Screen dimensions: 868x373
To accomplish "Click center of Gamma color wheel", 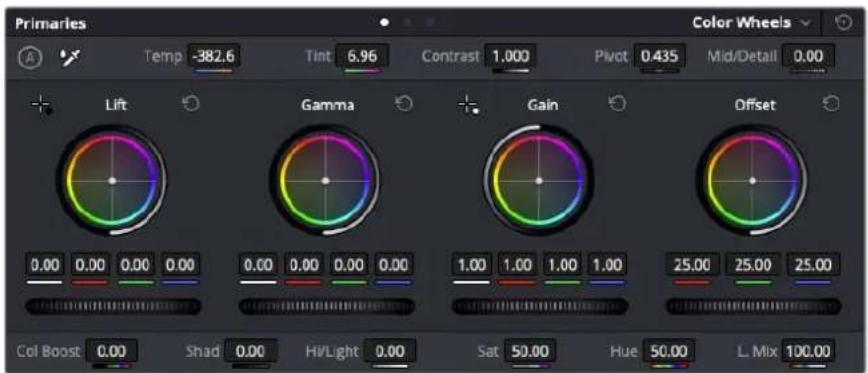I will tap(326, 180).
